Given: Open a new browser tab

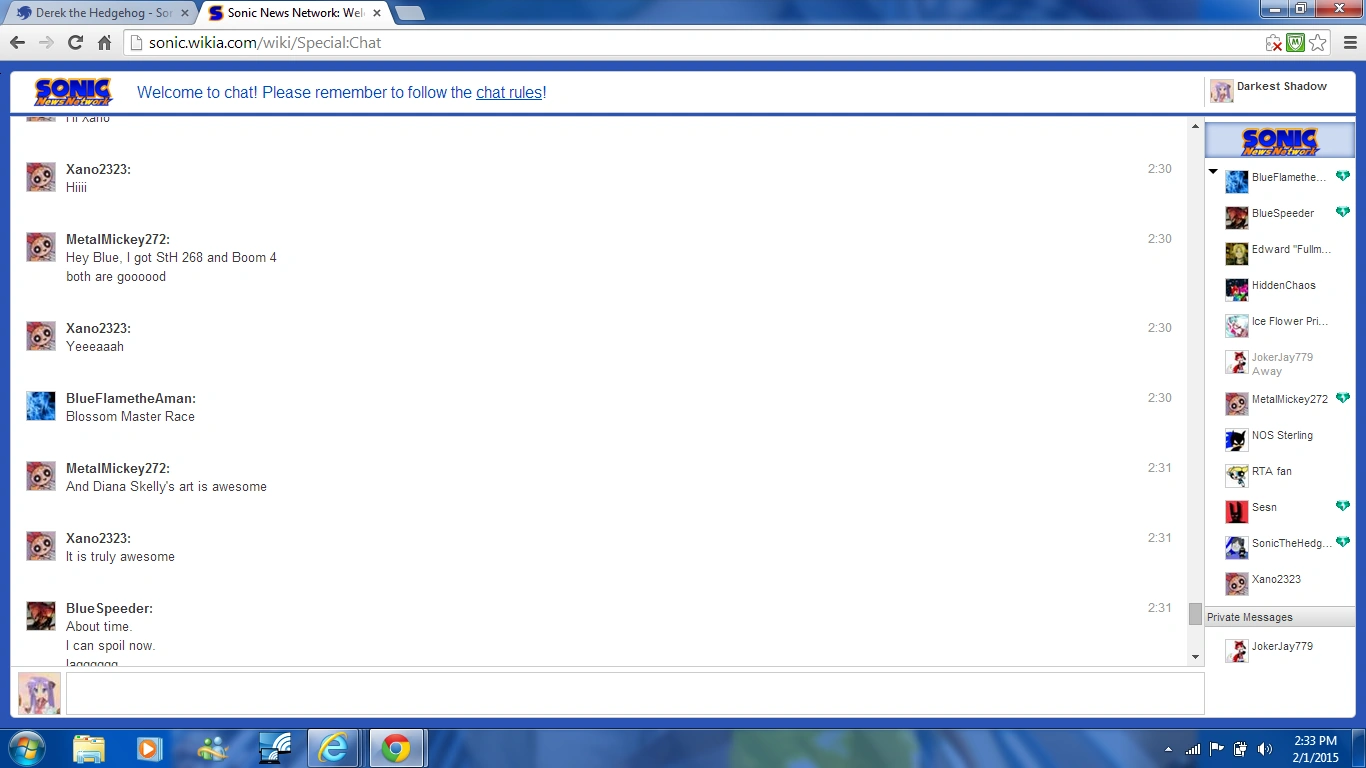Looking at the screenshot, I should point(409,13).
